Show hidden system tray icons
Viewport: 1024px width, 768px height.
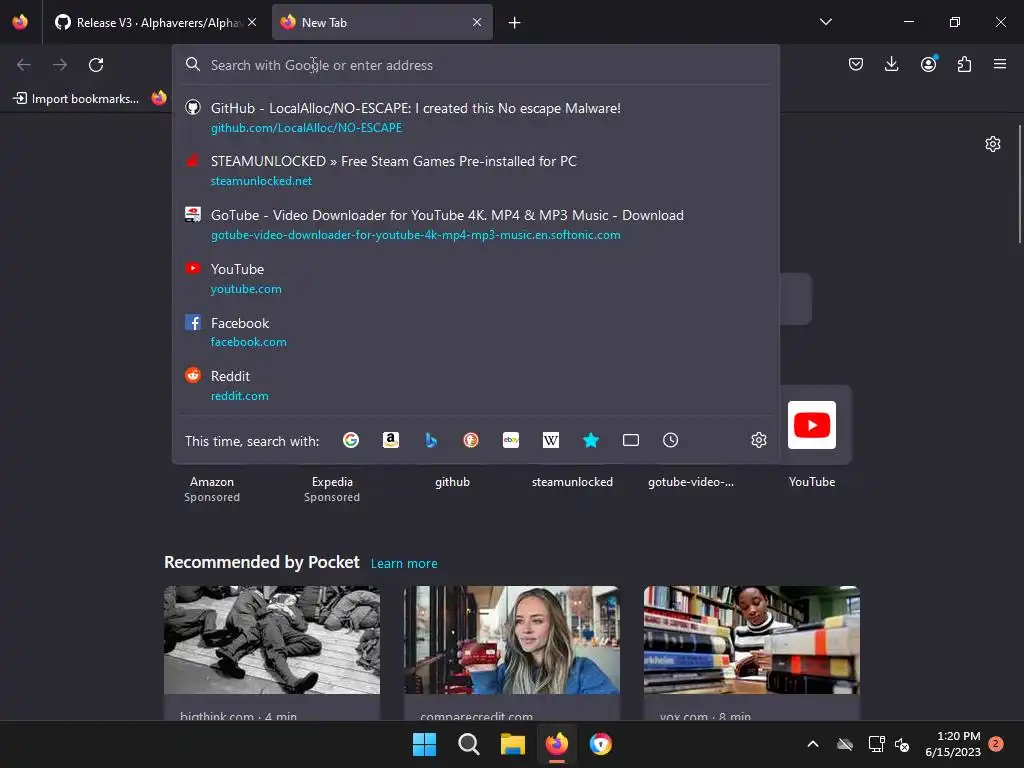point(813,744)
